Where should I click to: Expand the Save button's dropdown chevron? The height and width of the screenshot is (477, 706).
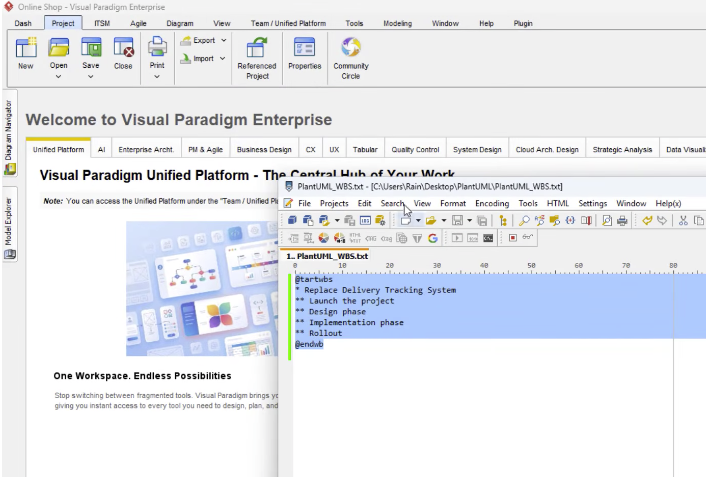click(x=91, y=77)
